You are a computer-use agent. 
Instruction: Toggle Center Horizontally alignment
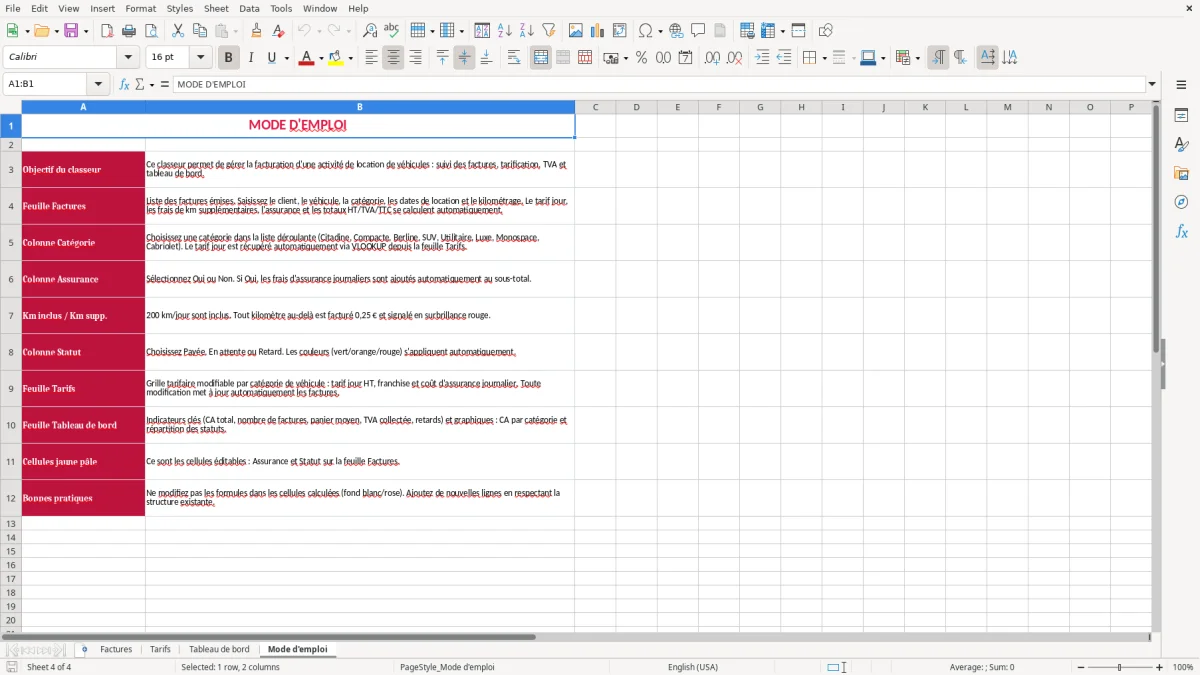(393, 58)
